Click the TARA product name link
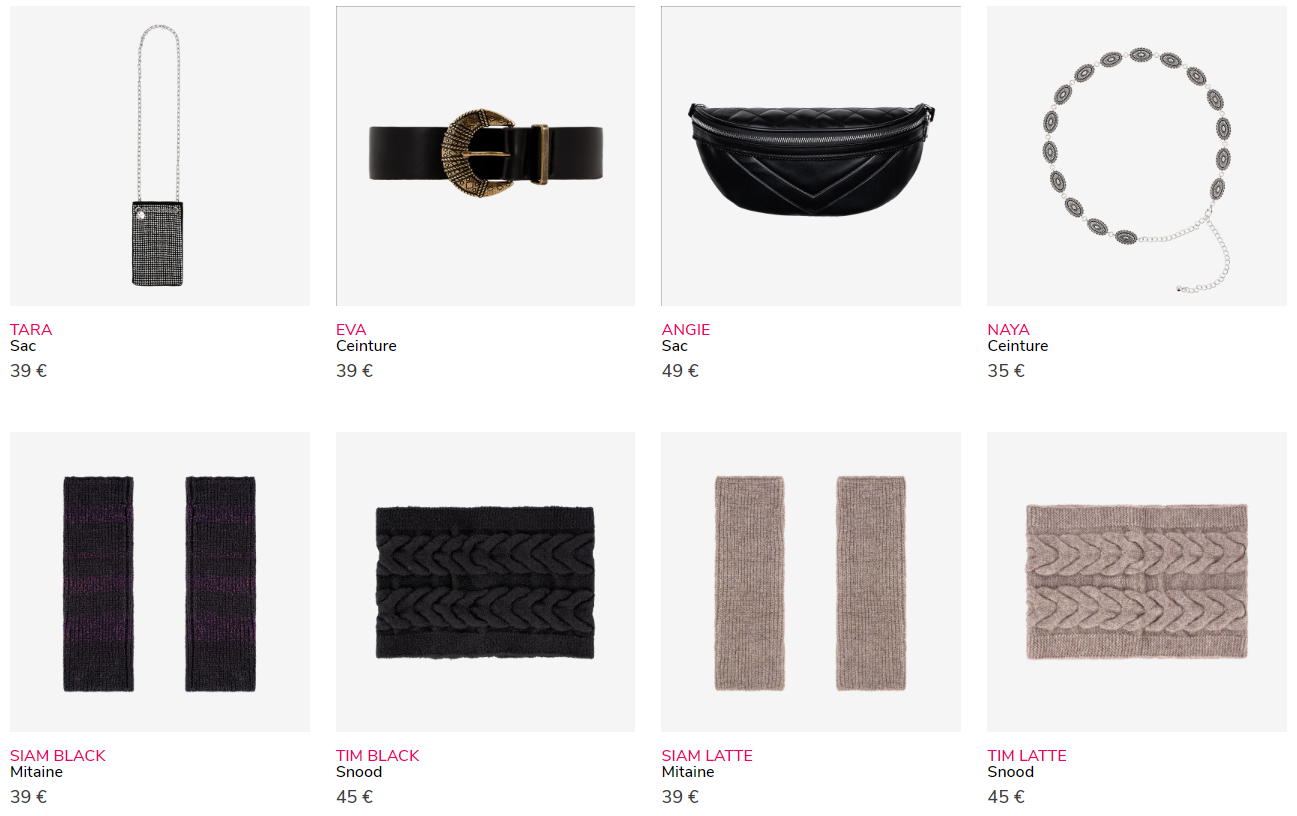This screenshot has height=816, width=1297. (31, 329)
